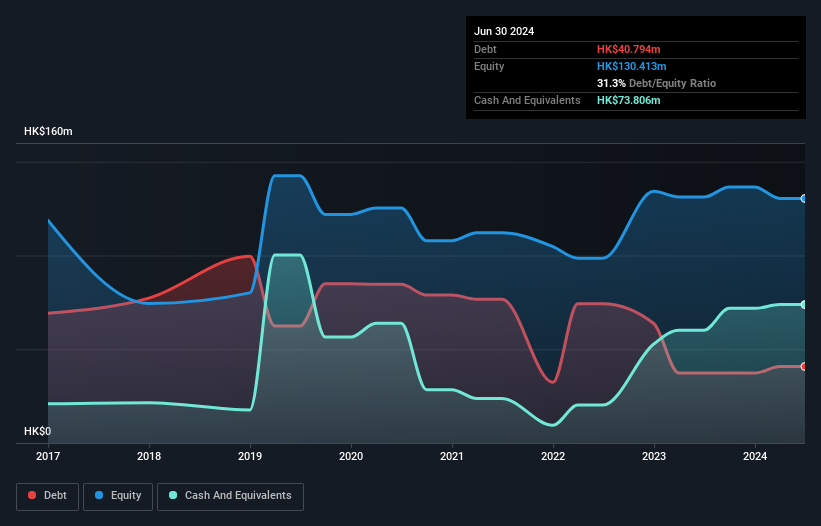The width and height of the screenshot is (821, 526).
Task: Click the teal Cash endpoint marker
Action: 804,305
